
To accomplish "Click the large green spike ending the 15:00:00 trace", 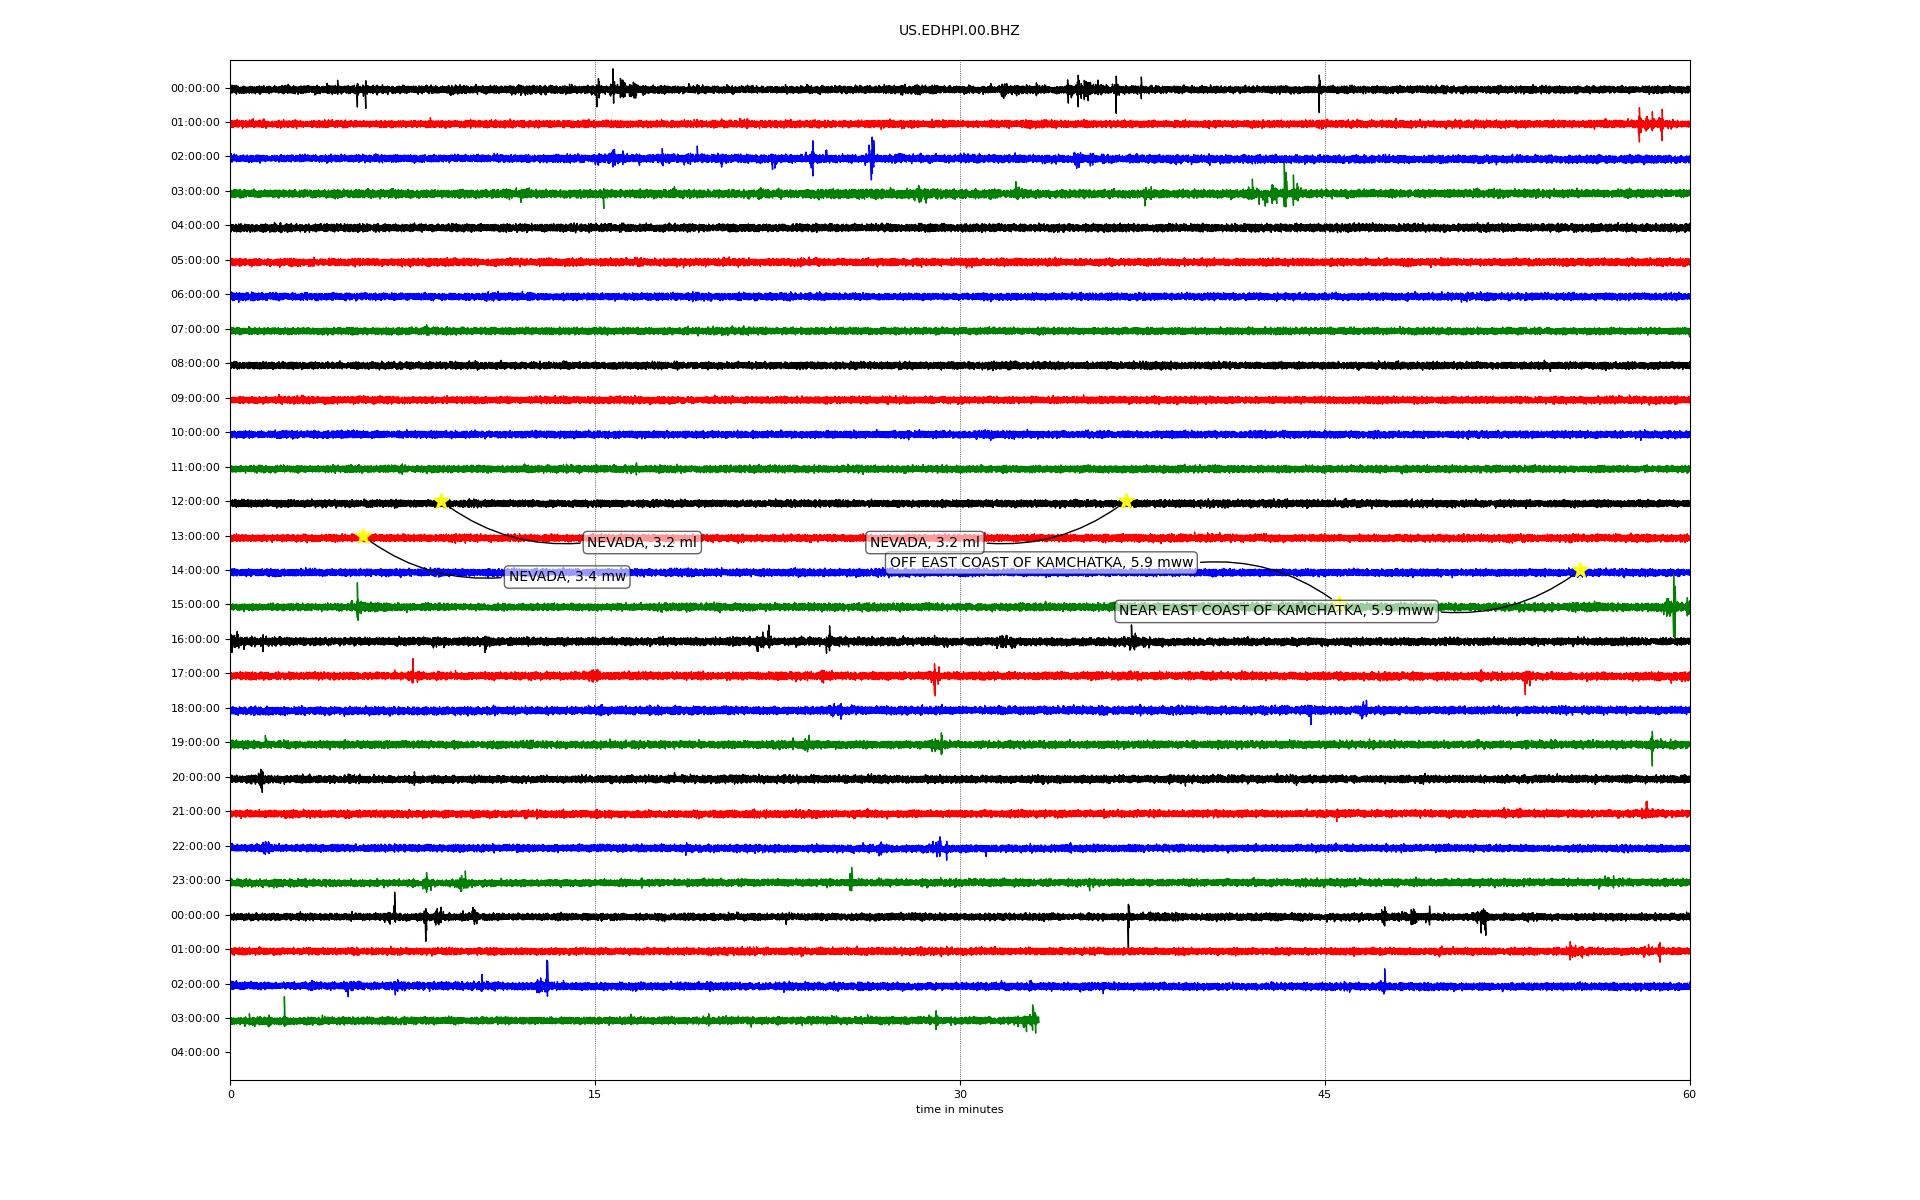I will (x=1674, y=606).
